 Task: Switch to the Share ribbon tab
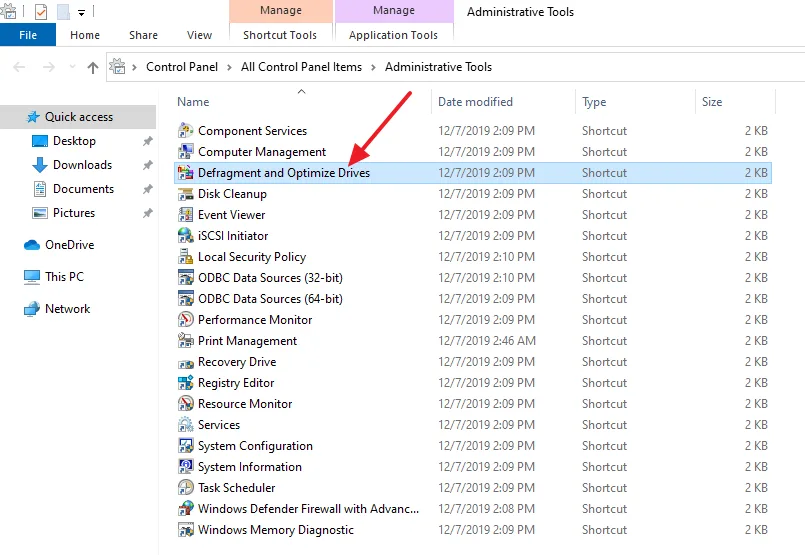(x=144, y=35)
